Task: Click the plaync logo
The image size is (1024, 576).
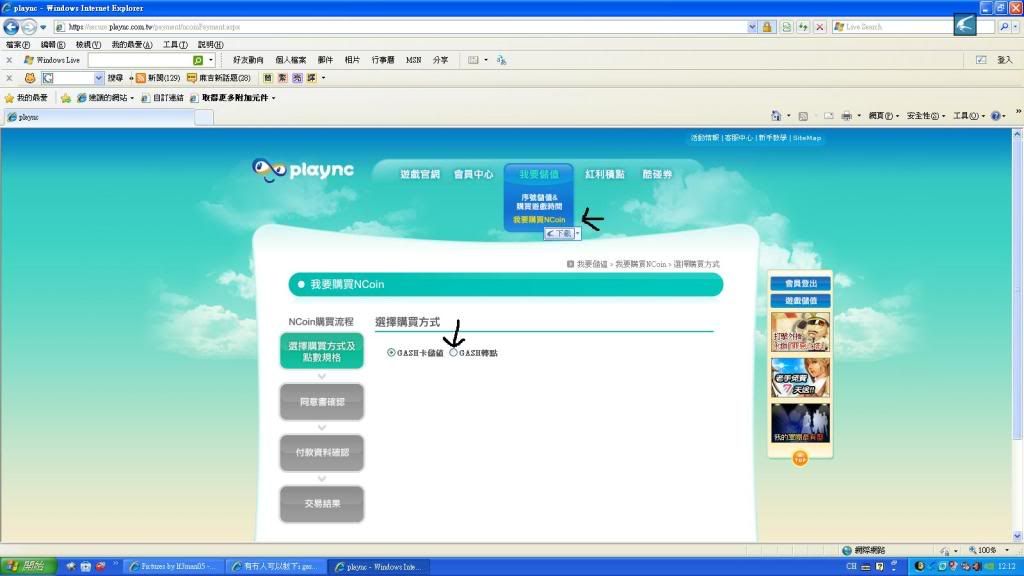Action: (303, 171)
